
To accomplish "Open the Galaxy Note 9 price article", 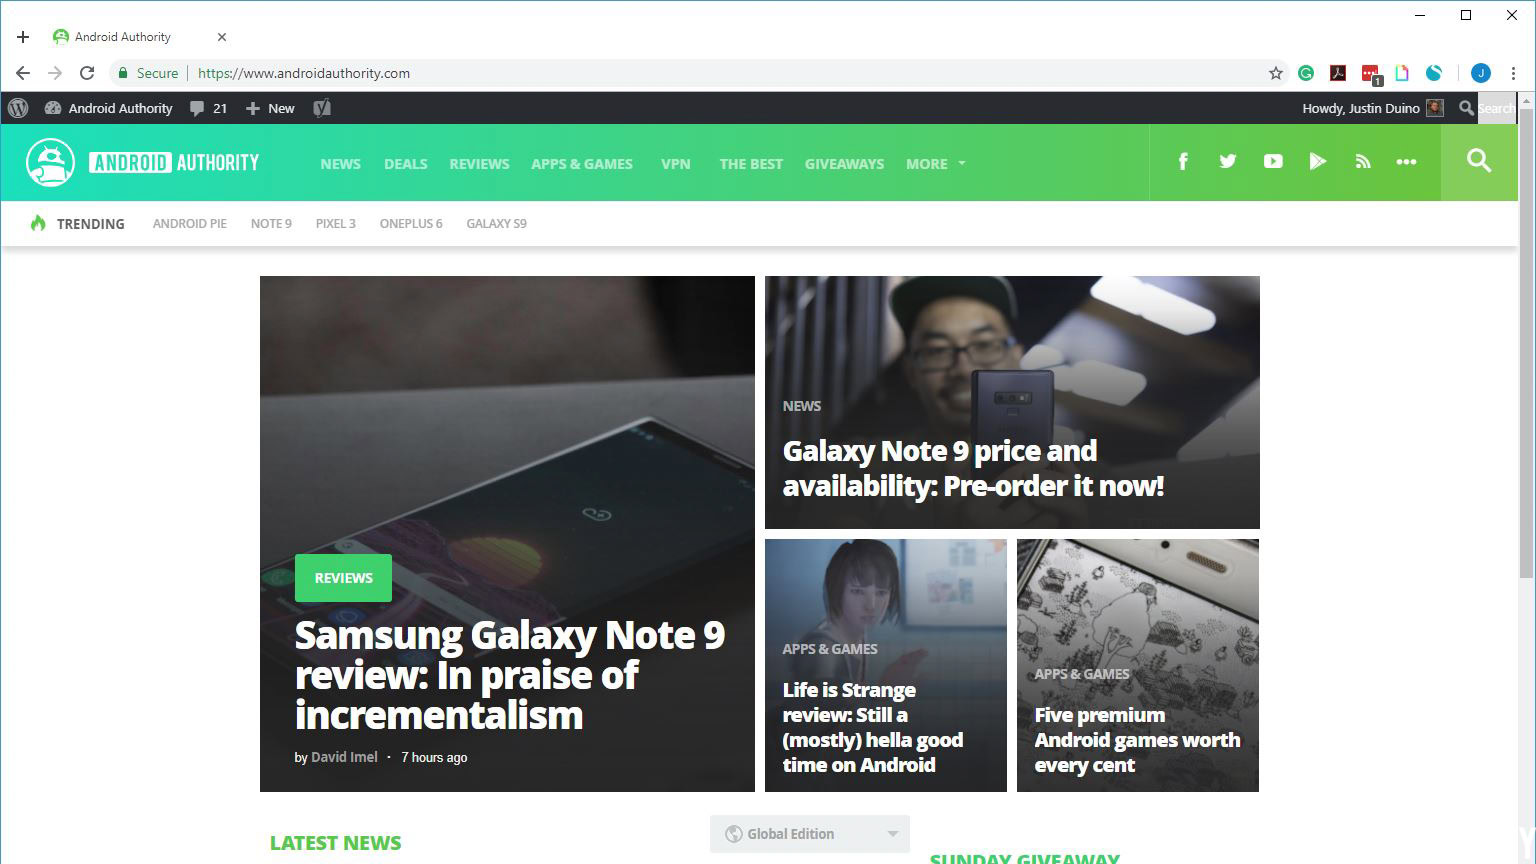I will click(x=973, y=468).
